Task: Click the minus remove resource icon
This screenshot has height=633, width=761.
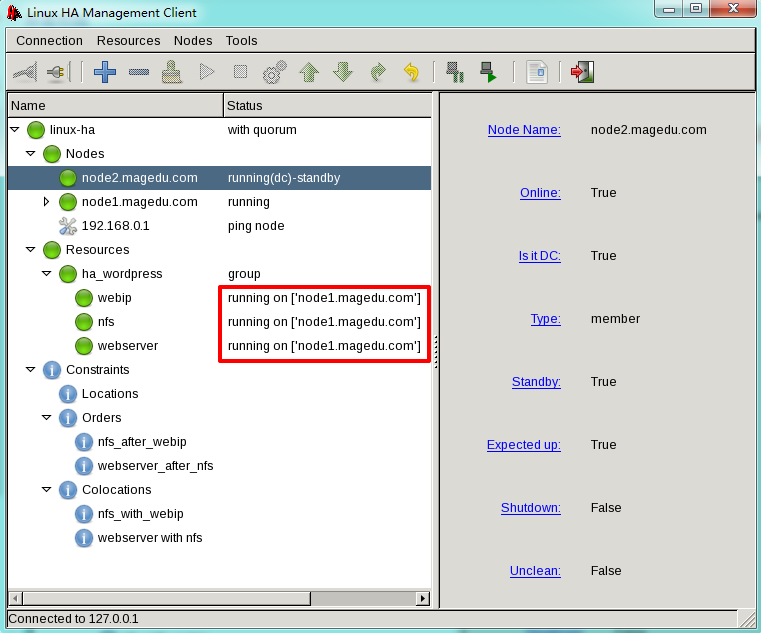Action: pyautogui.click(x=139, y=72)
